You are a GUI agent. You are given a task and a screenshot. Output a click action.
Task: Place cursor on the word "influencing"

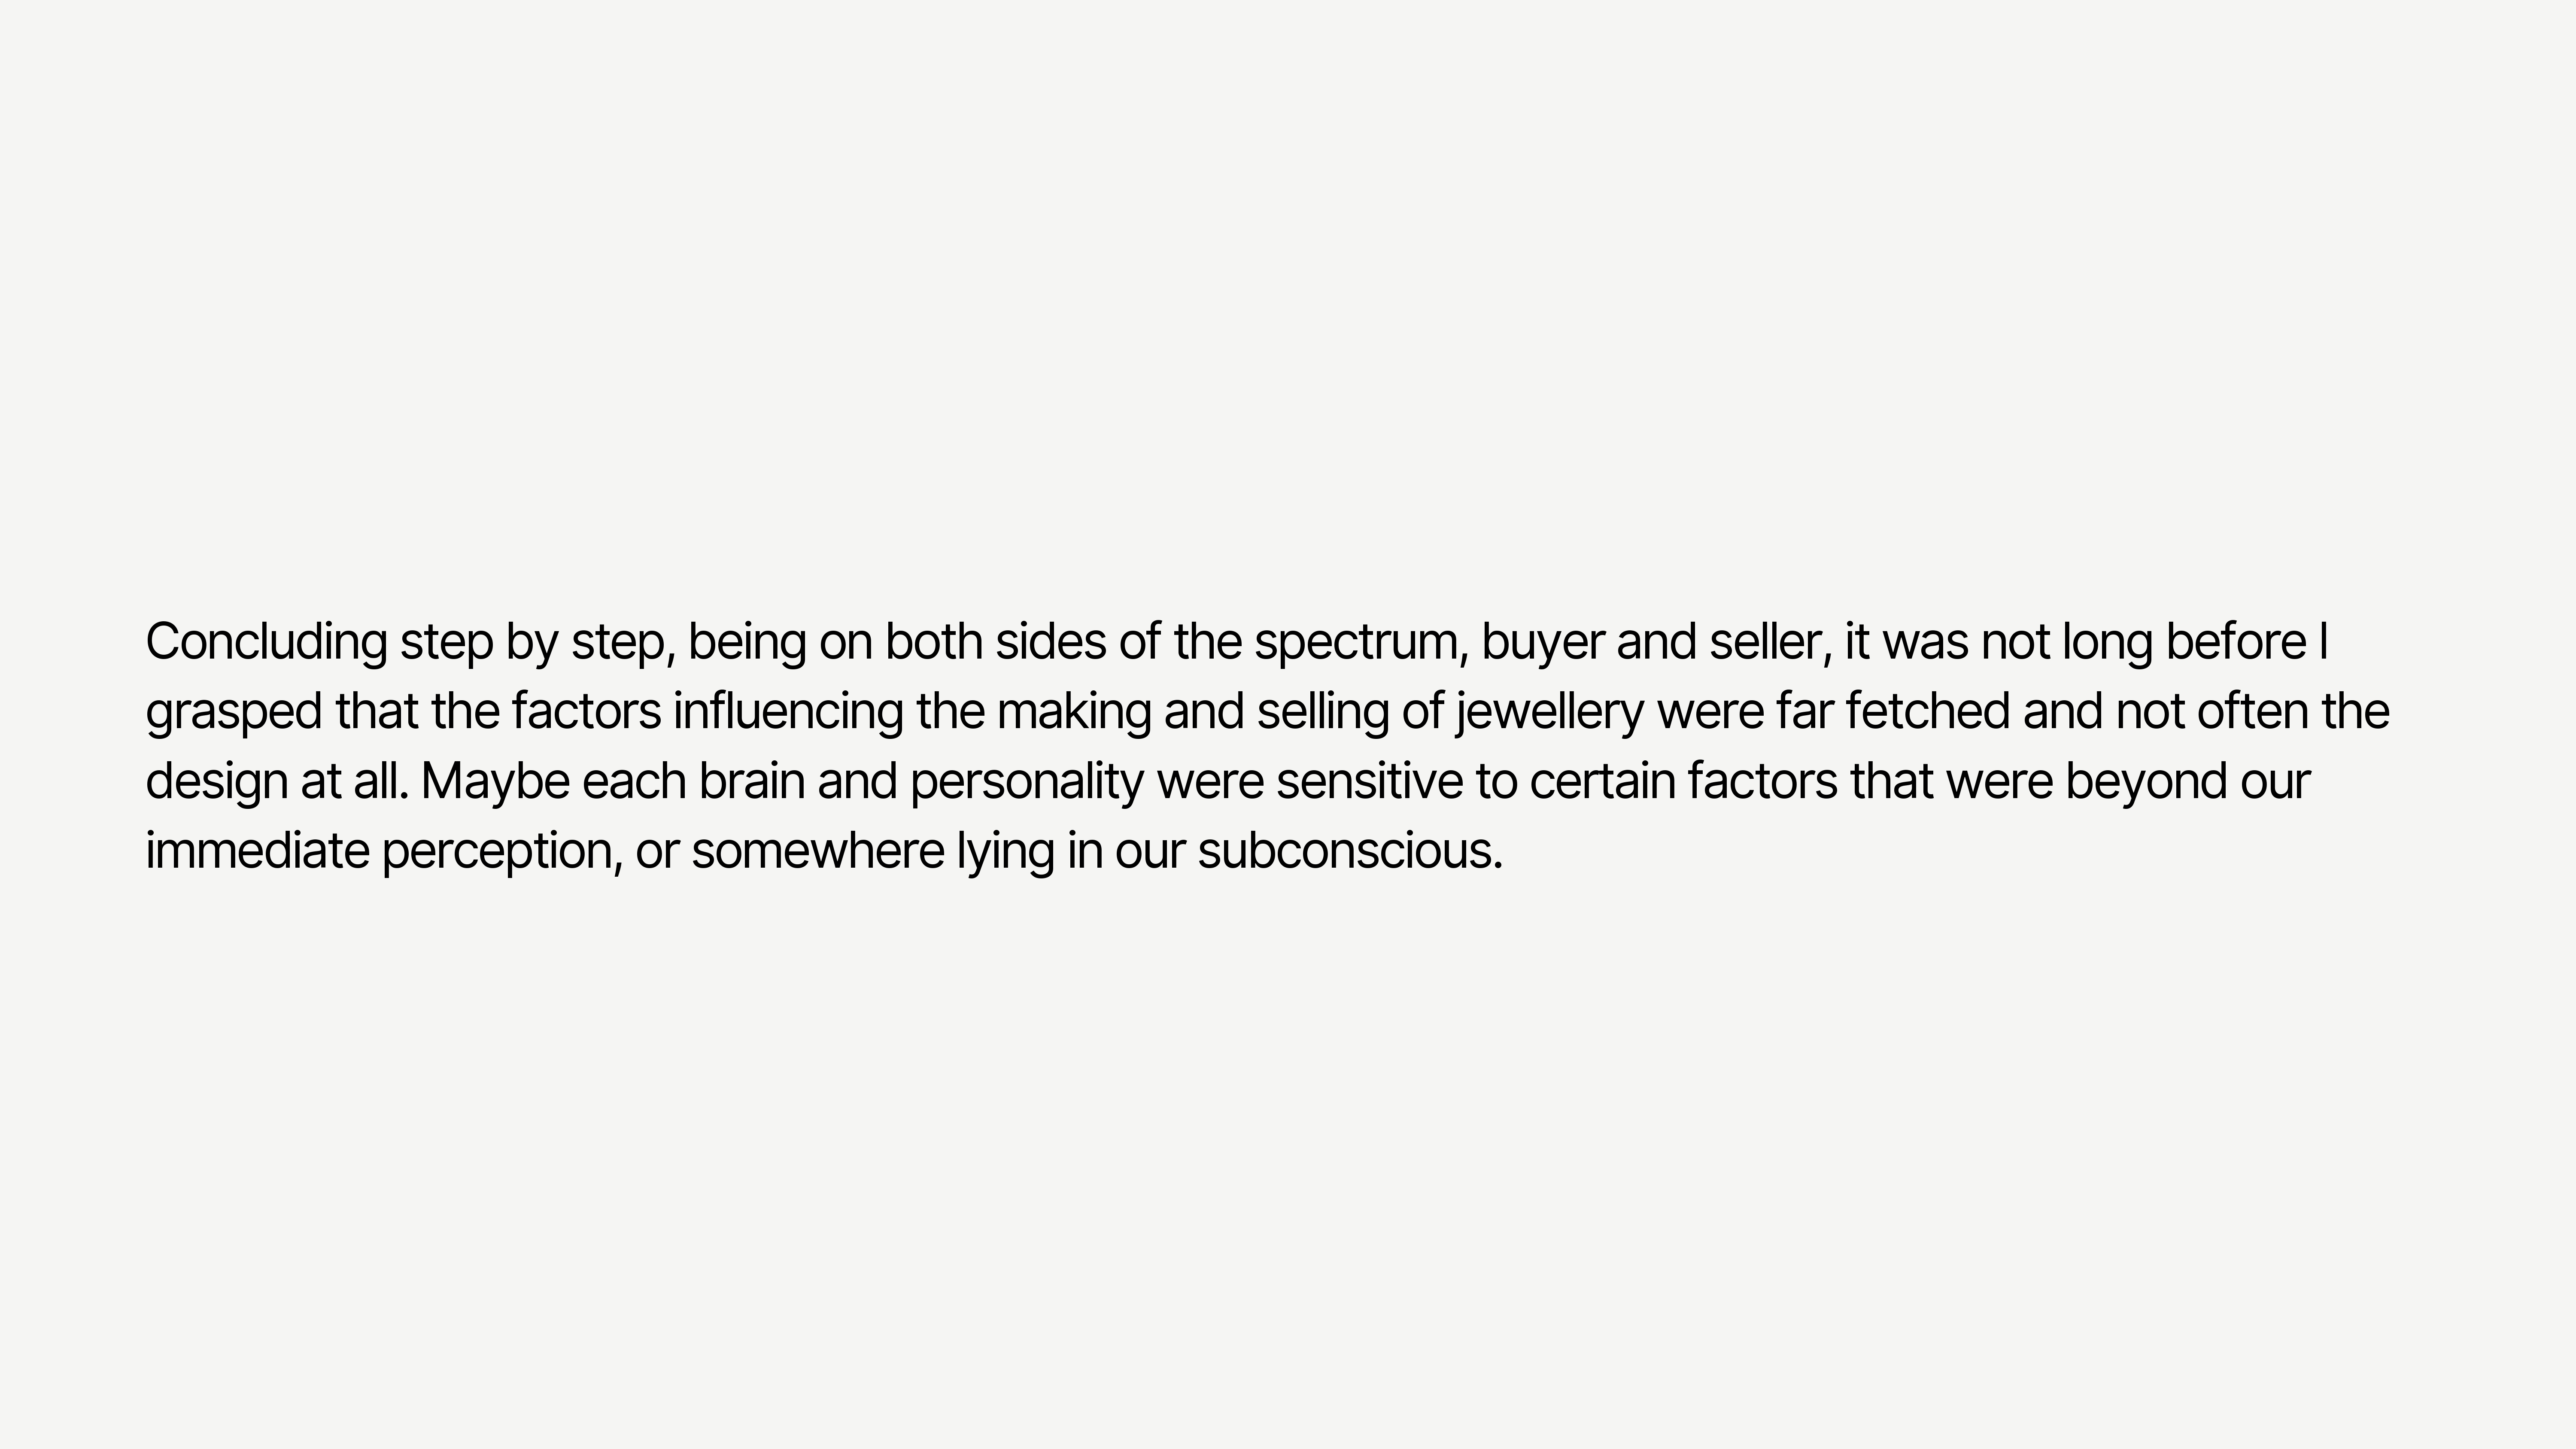pos(788,712)
